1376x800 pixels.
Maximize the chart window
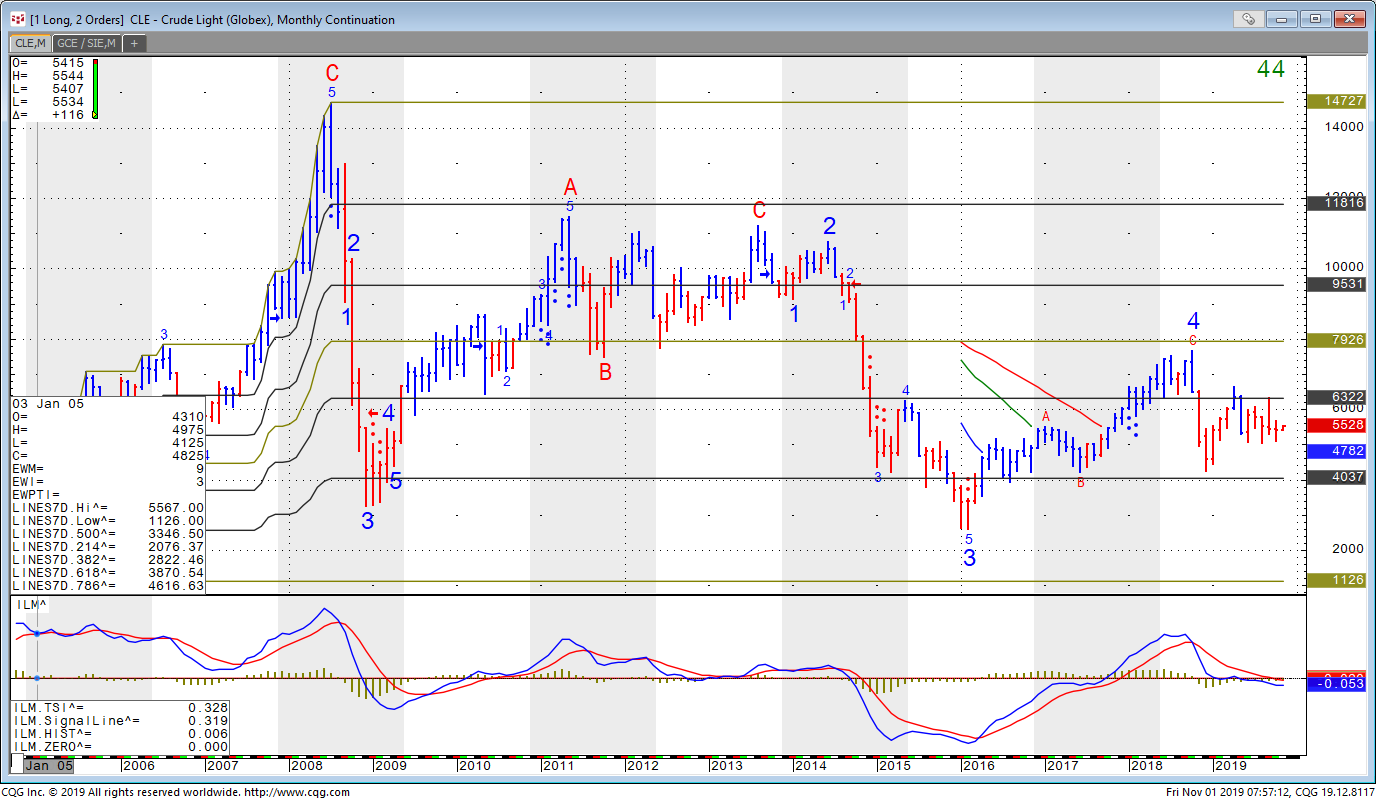1314,18
